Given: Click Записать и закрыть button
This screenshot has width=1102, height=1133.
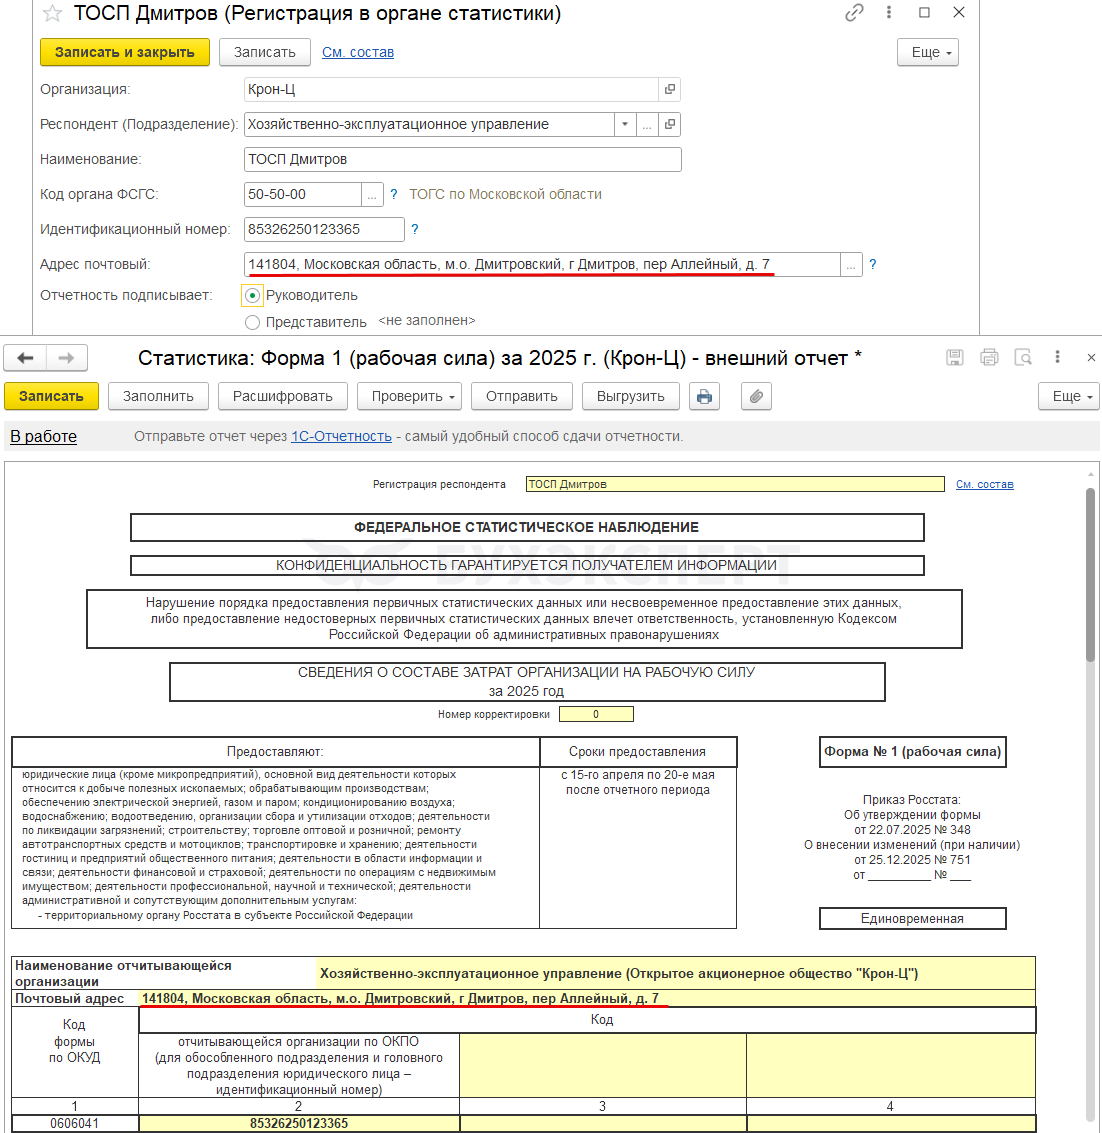Looking at the screenshot, I should coord(125,52).
